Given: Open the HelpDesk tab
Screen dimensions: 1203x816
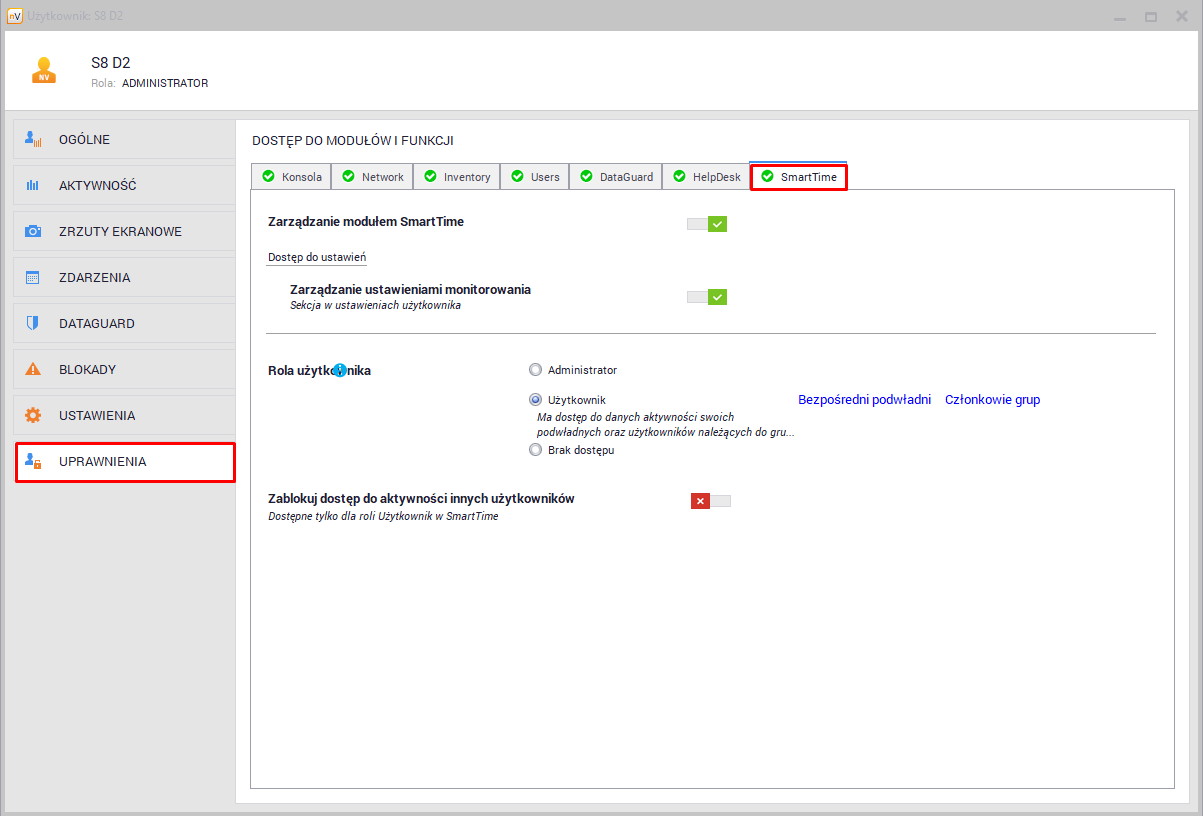Looking at the screenshot, I should click(x=706, y=177).
